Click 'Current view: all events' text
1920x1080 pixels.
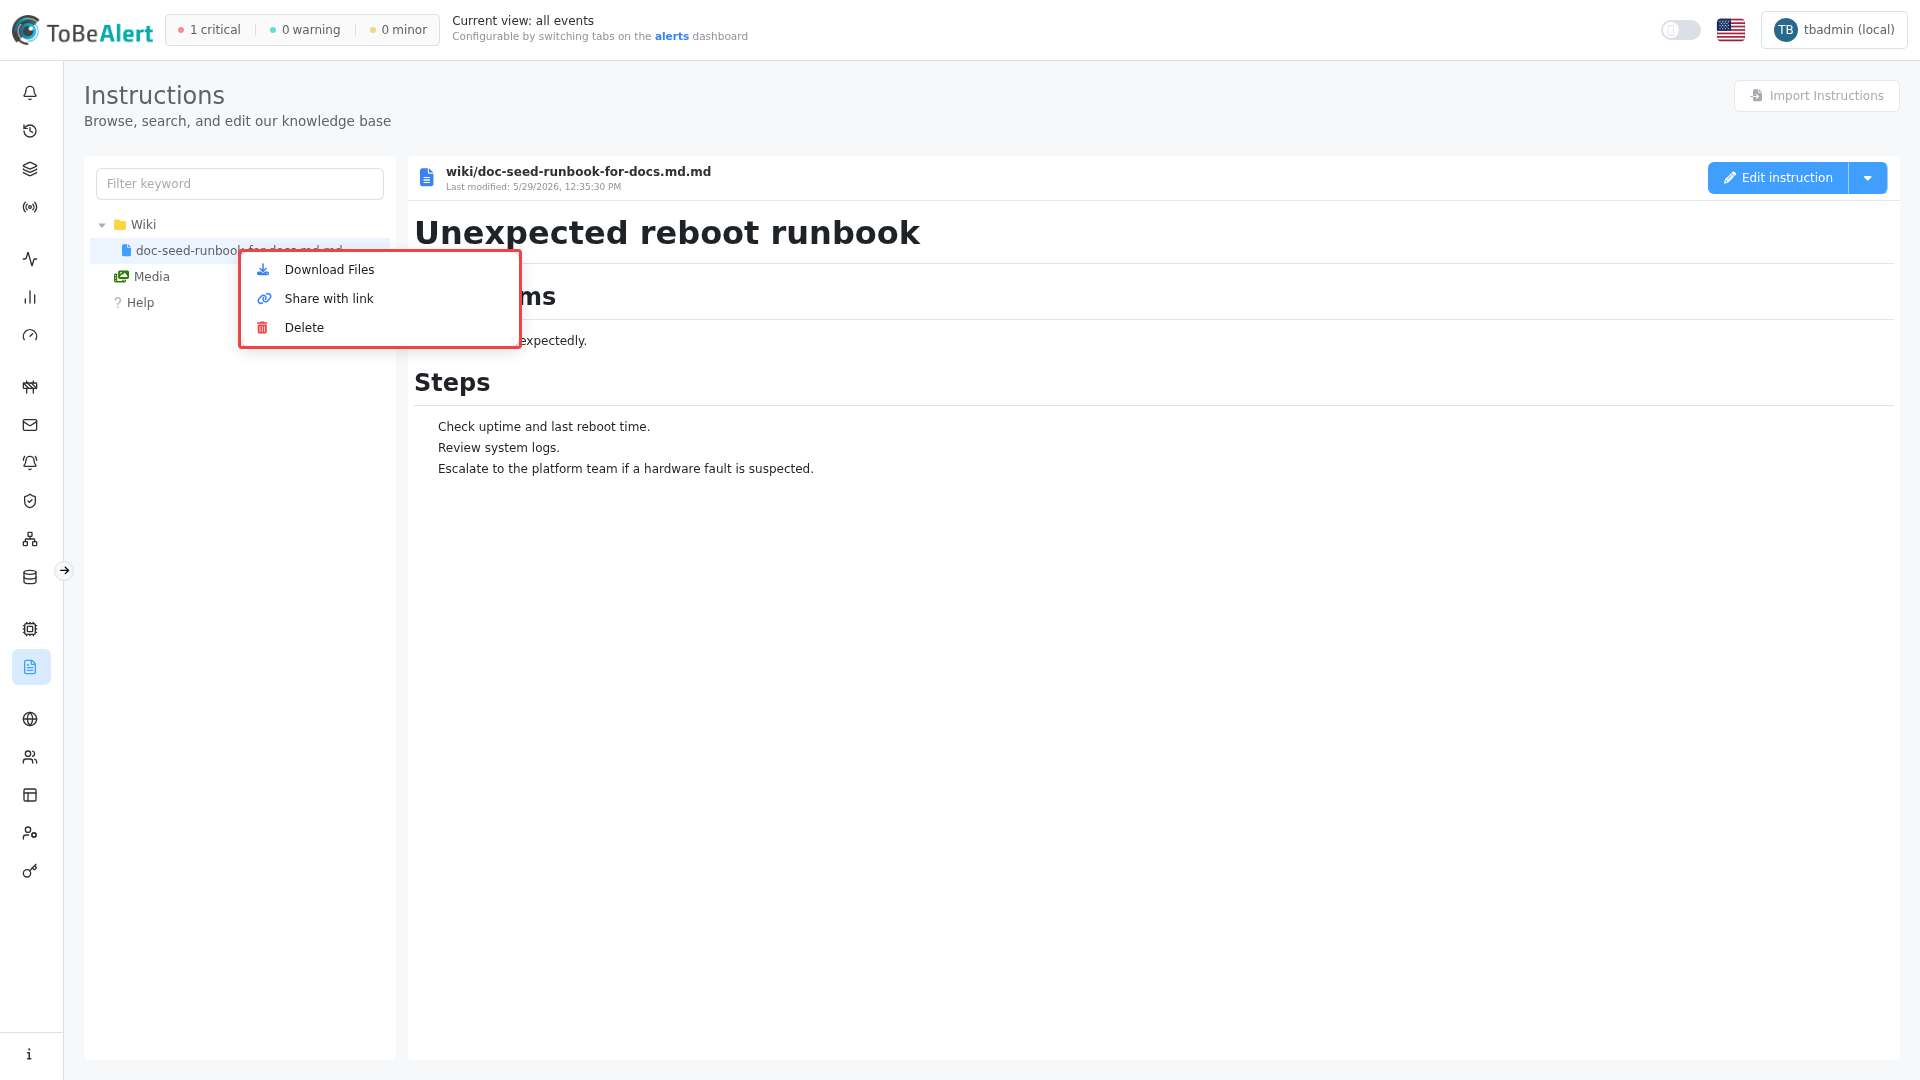click(523, 21)
